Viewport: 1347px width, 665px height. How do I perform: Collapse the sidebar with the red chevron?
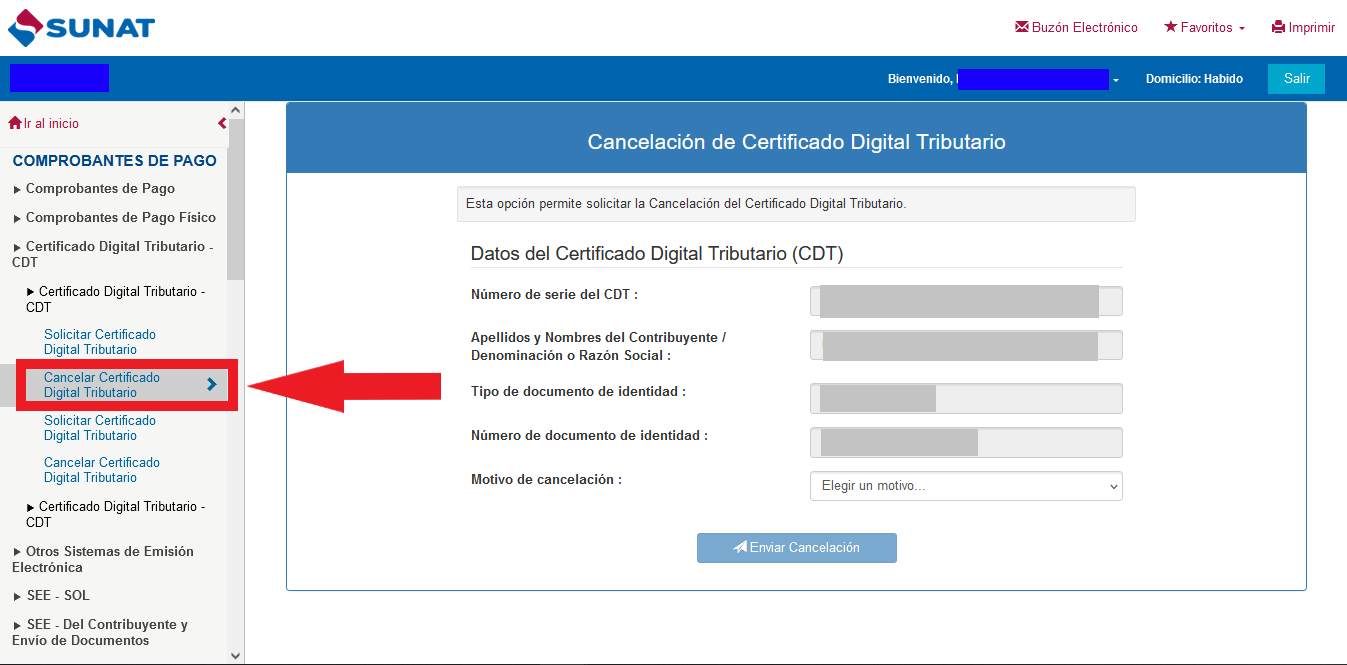coord(222,123)
